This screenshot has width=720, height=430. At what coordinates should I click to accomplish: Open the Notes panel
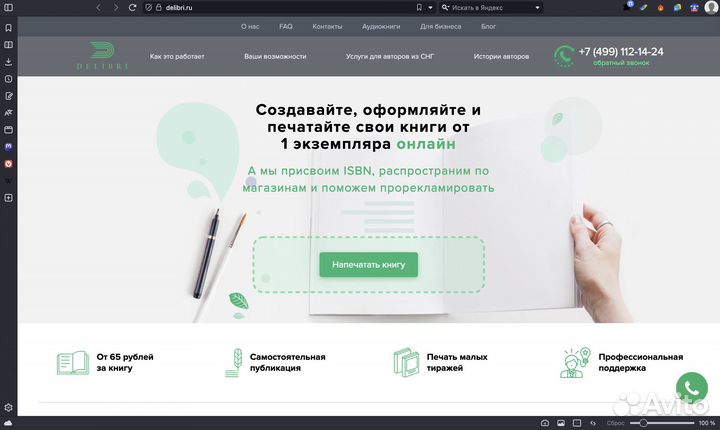8,96
